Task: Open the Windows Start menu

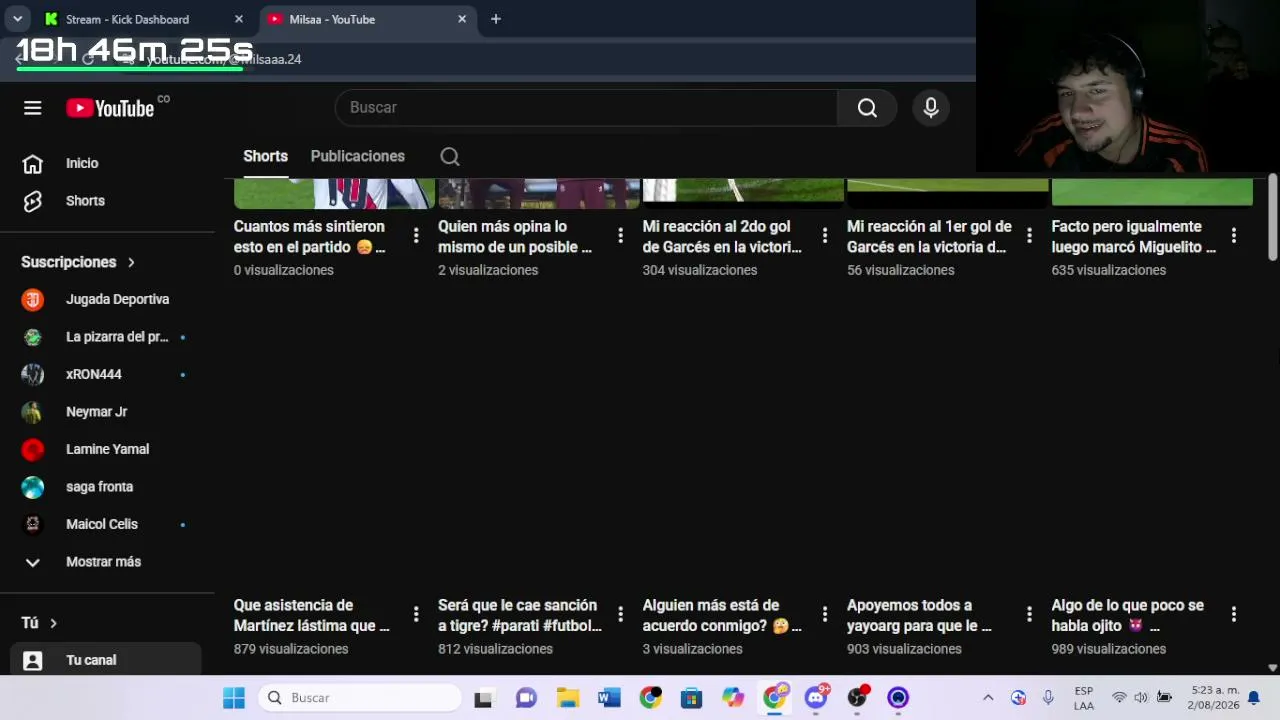Action: [234, 698]
